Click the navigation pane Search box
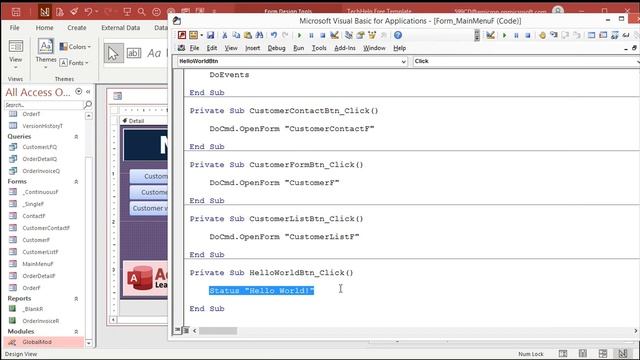640x360 pixels. click(44, 105)
